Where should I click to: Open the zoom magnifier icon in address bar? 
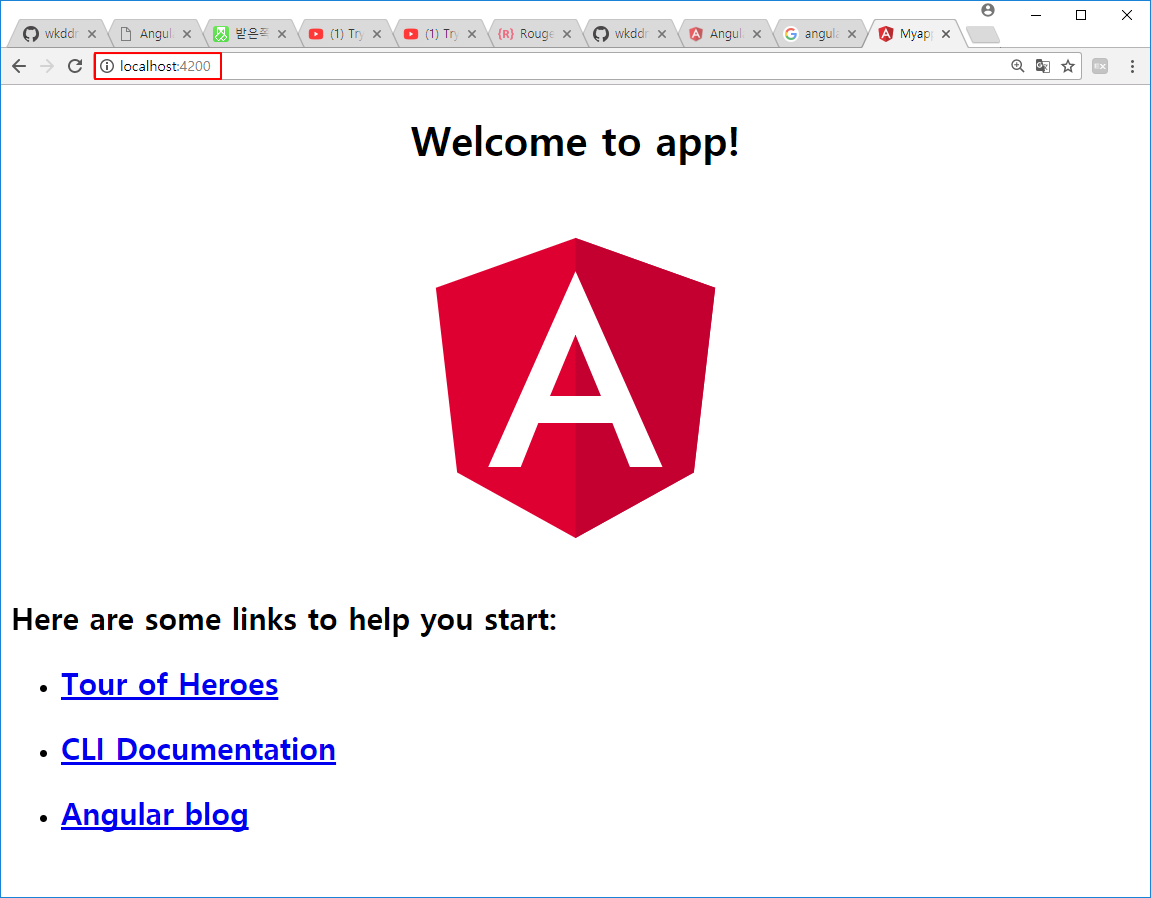[1017, 66]
